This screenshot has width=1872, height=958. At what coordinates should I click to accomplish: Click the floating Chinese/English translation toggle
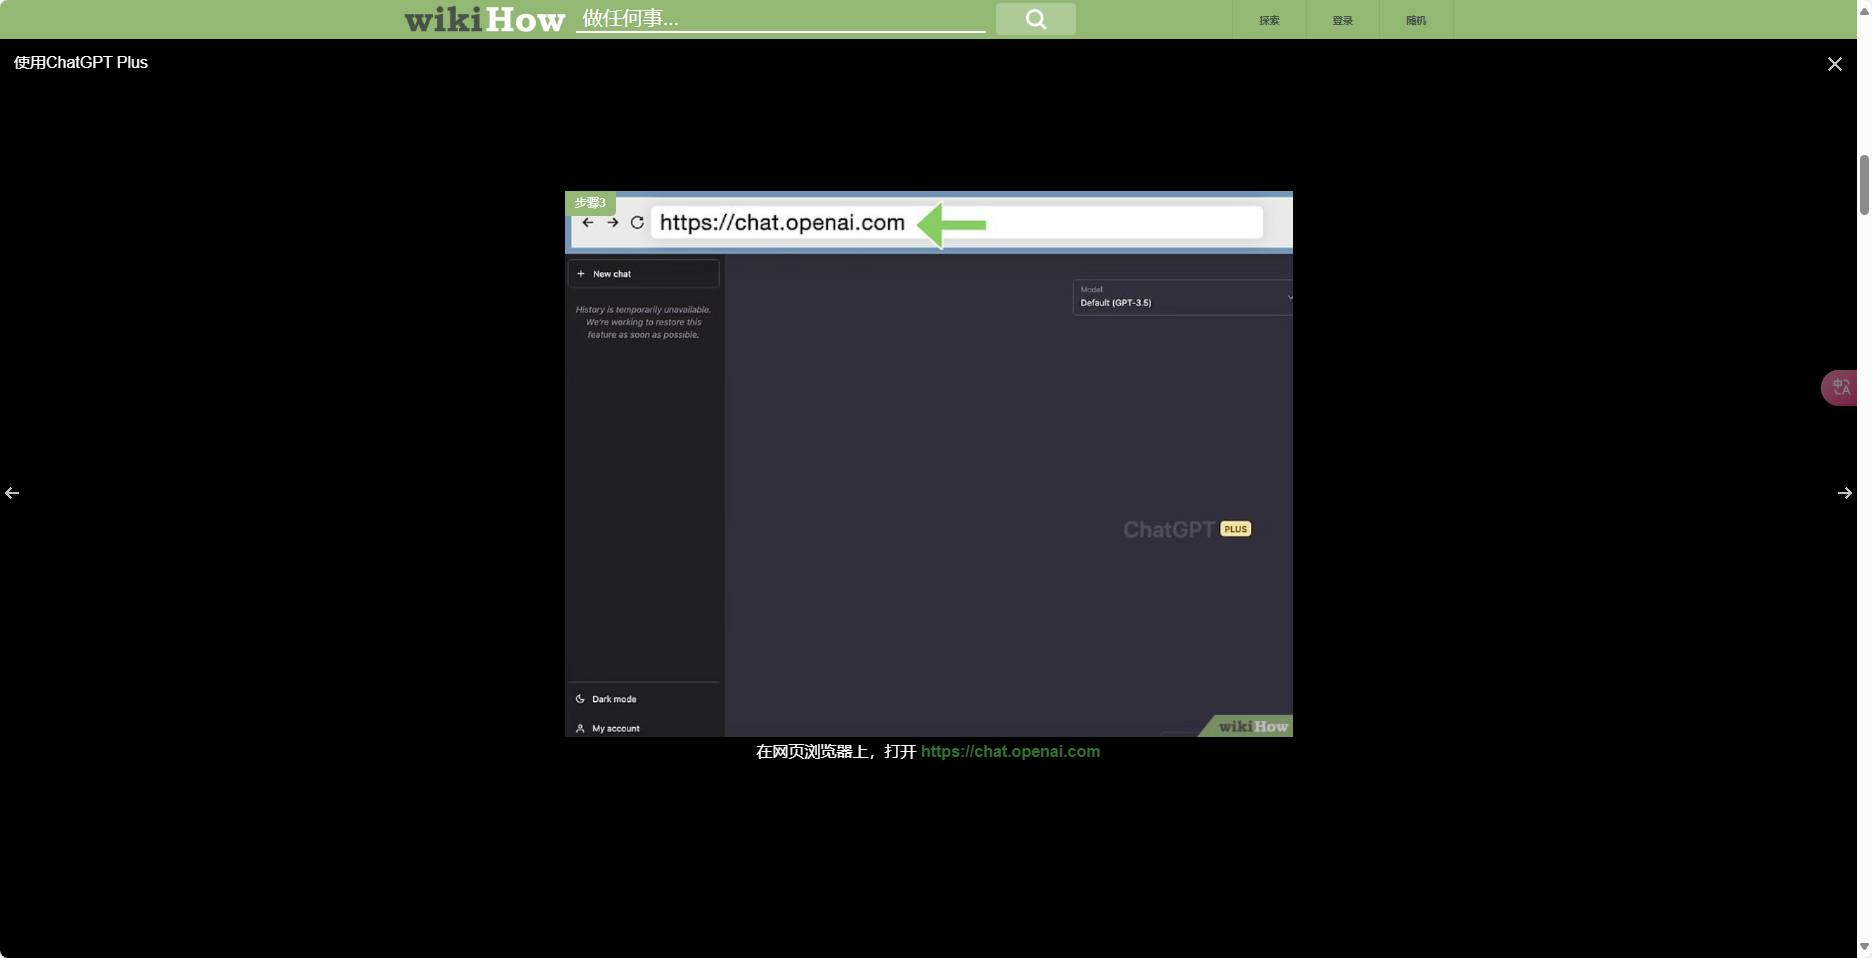pyautogui.click(x=1841, y=388)
